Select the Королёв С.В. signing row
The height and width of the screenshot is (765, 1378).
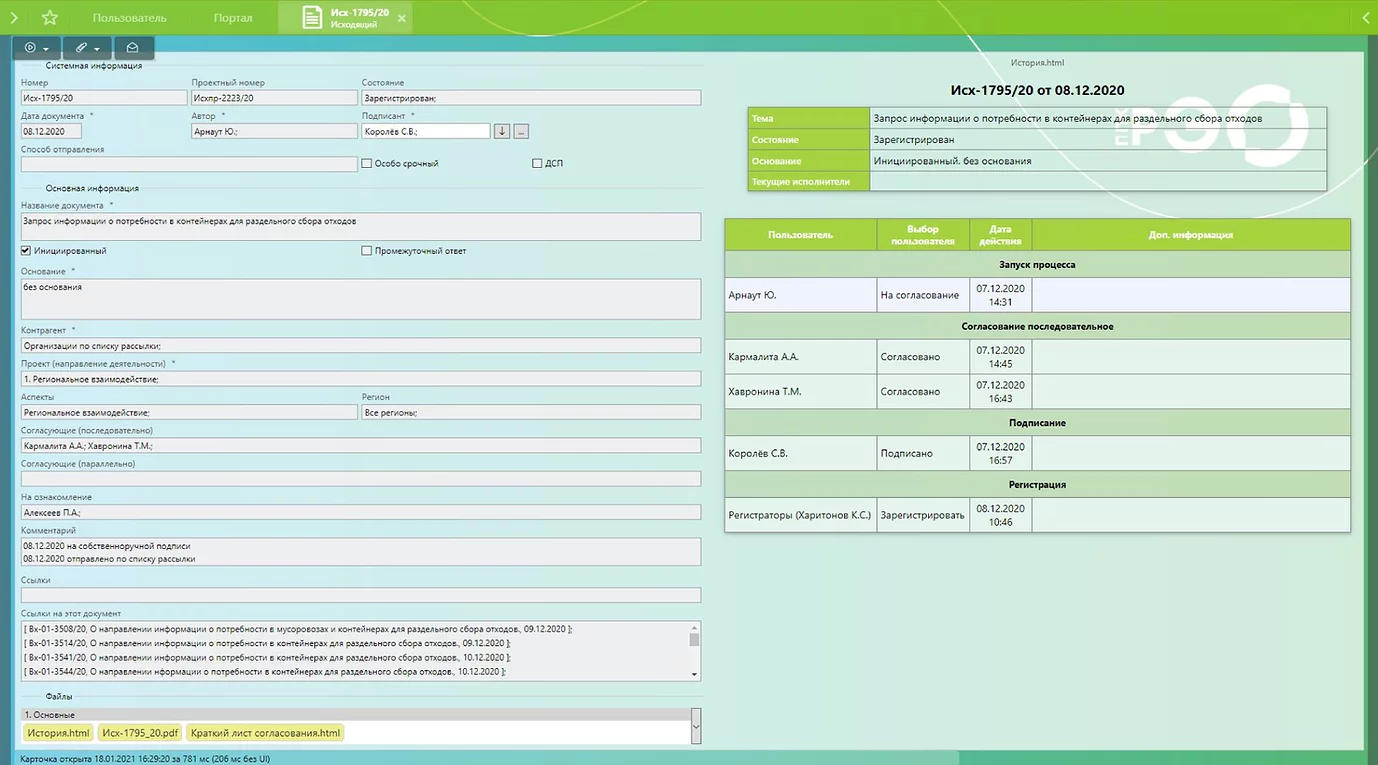(x=1037, y=453)
